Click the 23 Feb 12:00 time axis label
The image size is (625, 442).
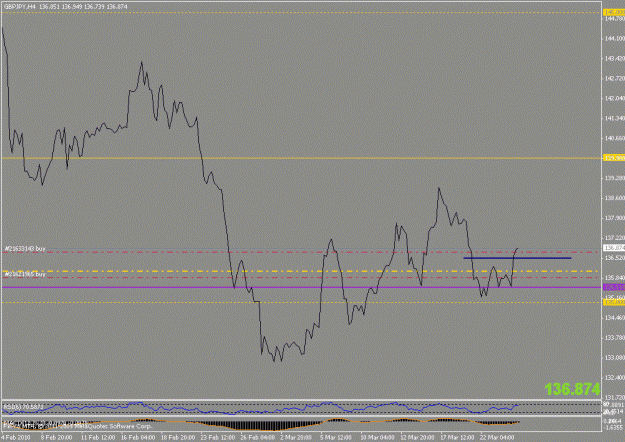tap(217, 437)
